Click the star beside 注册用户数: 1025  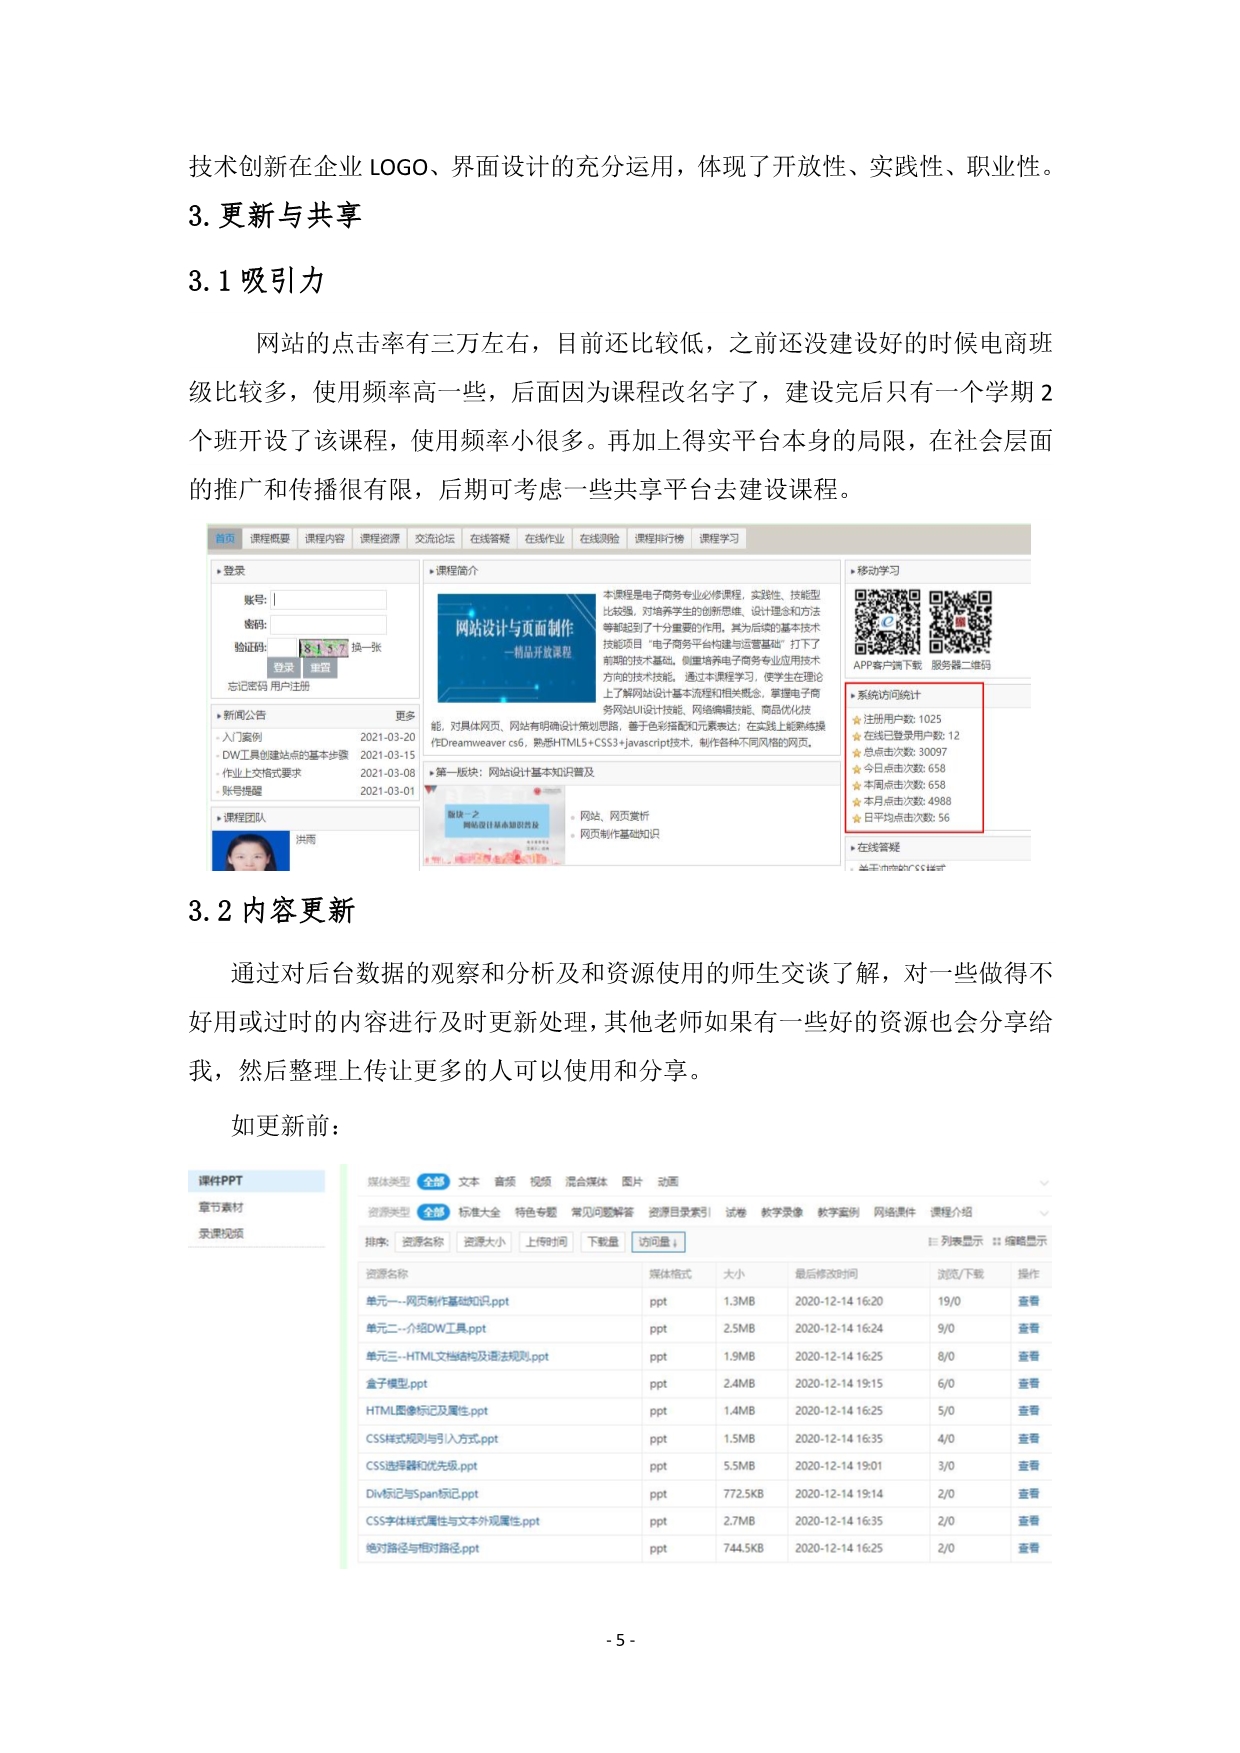pos(856,719)
